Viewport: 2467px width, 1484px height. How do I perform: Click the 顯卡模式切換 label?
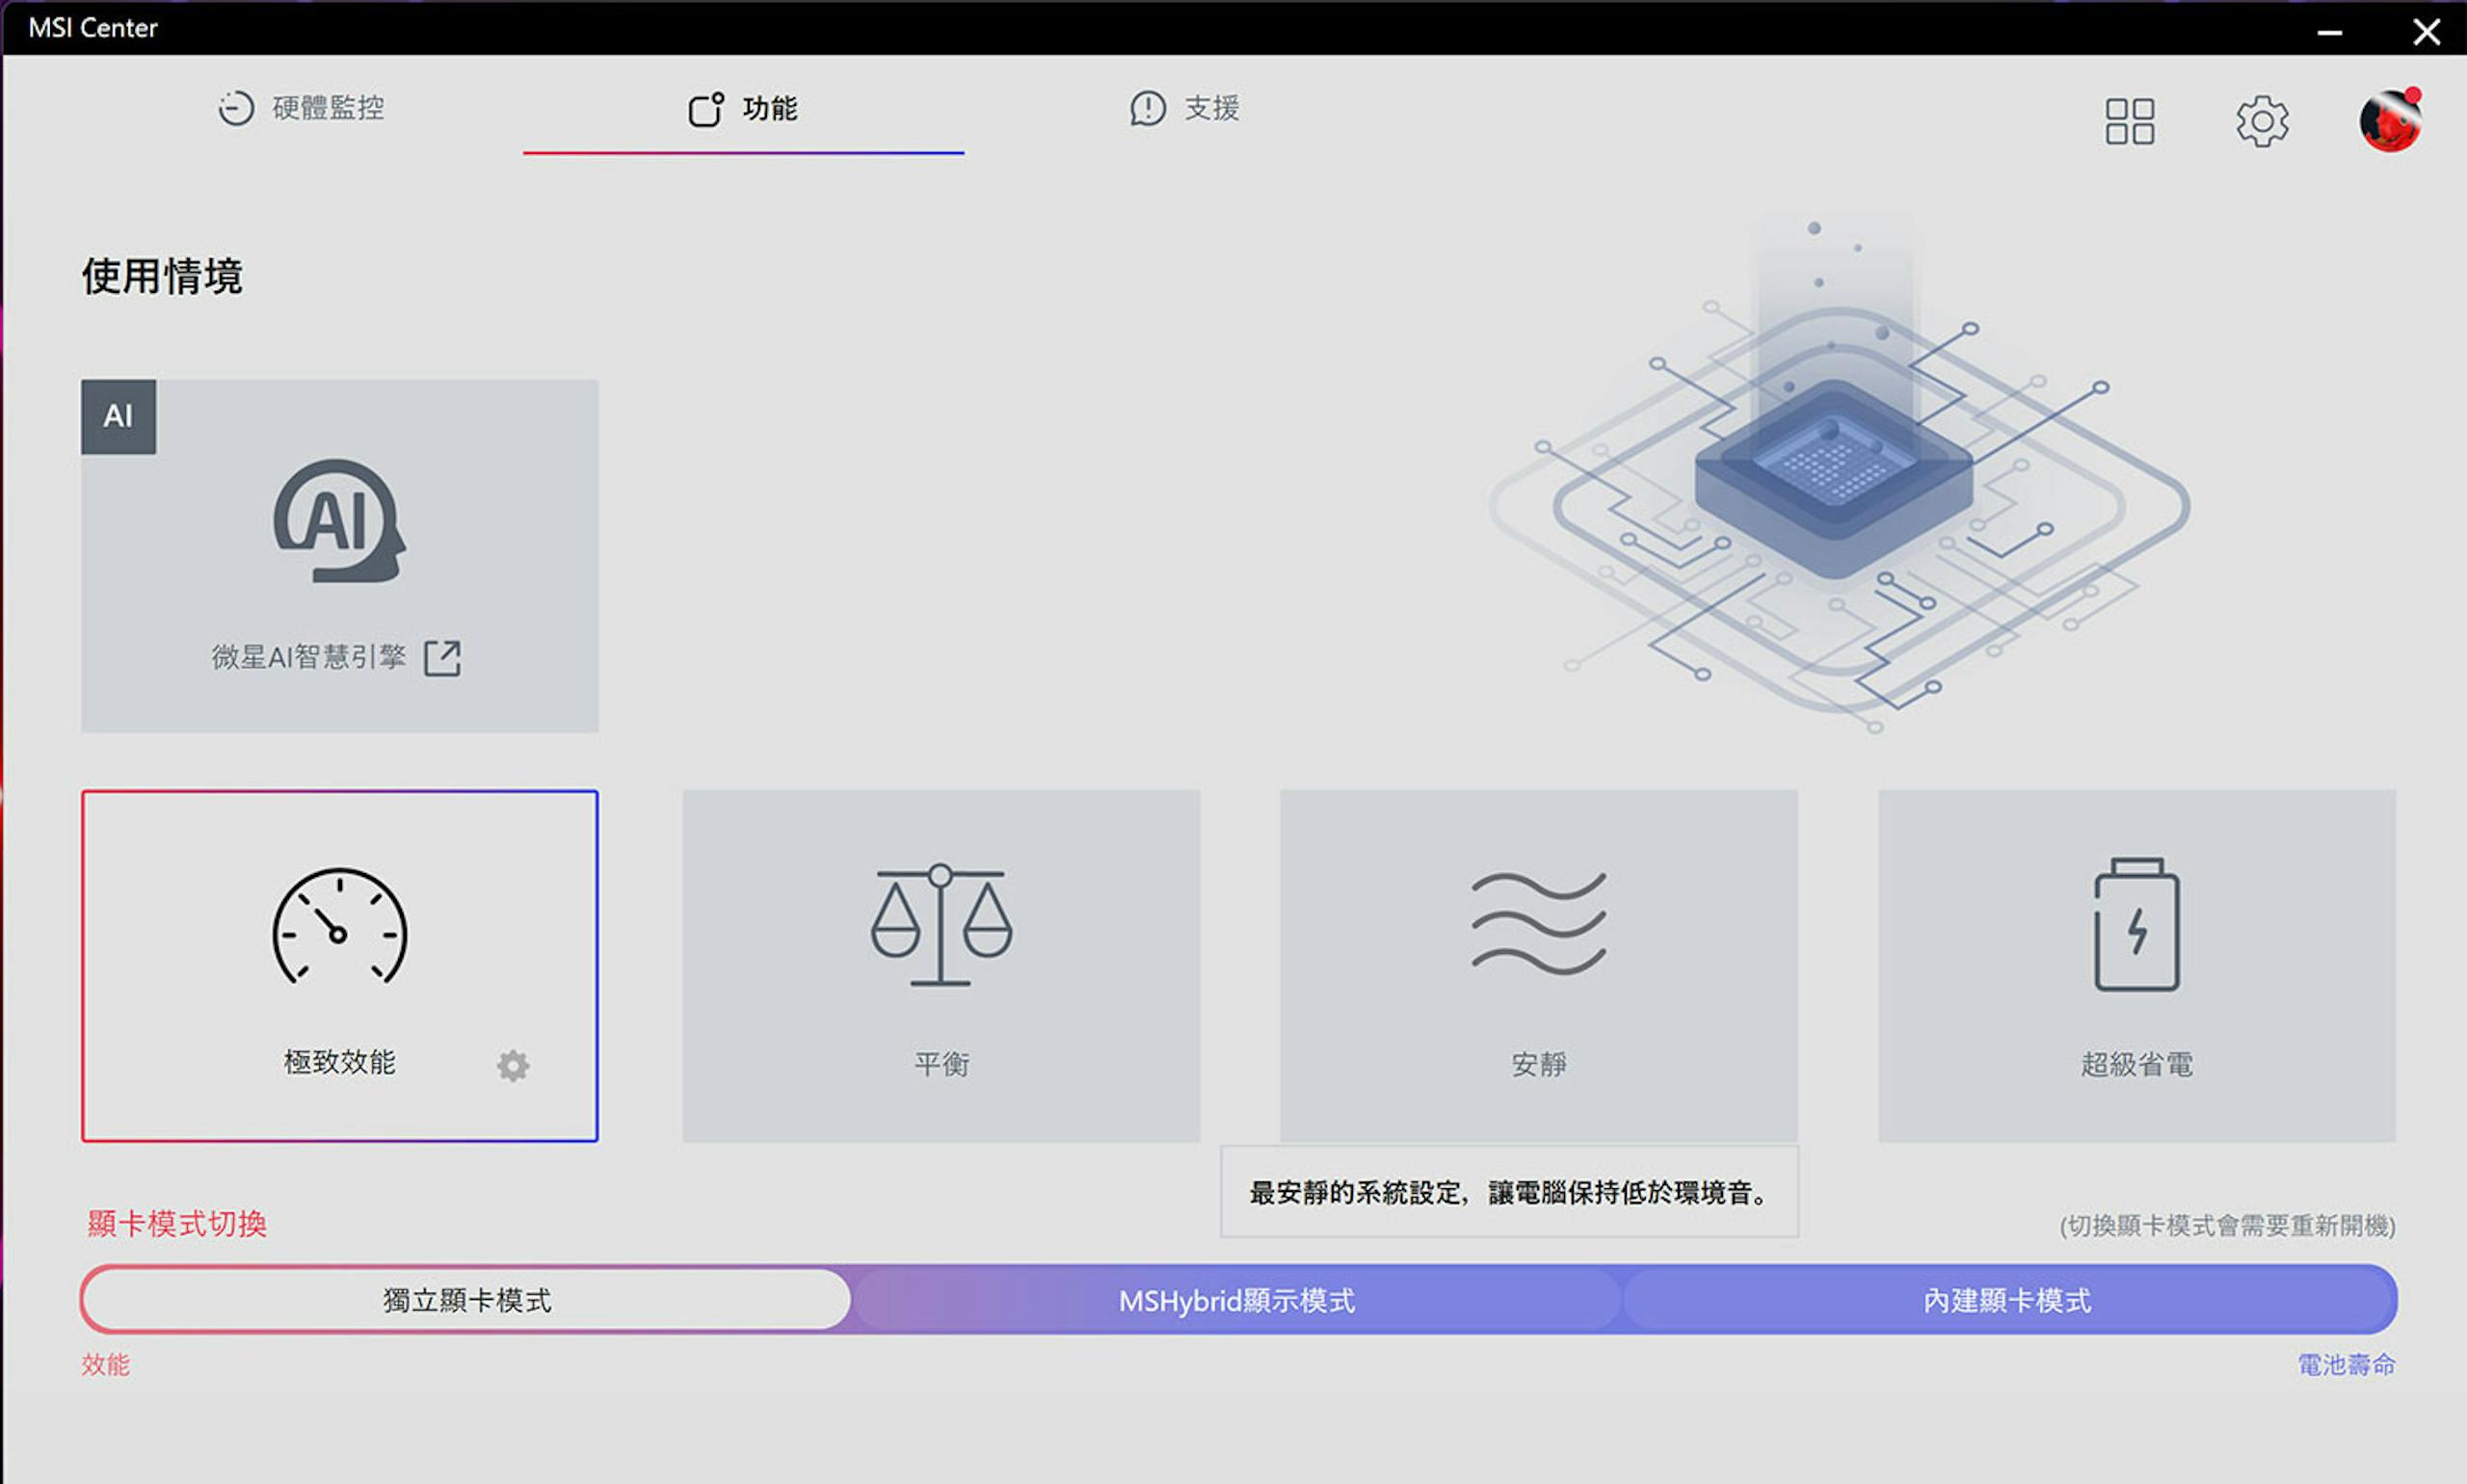pyautogui.click(x=177, y=1224)
